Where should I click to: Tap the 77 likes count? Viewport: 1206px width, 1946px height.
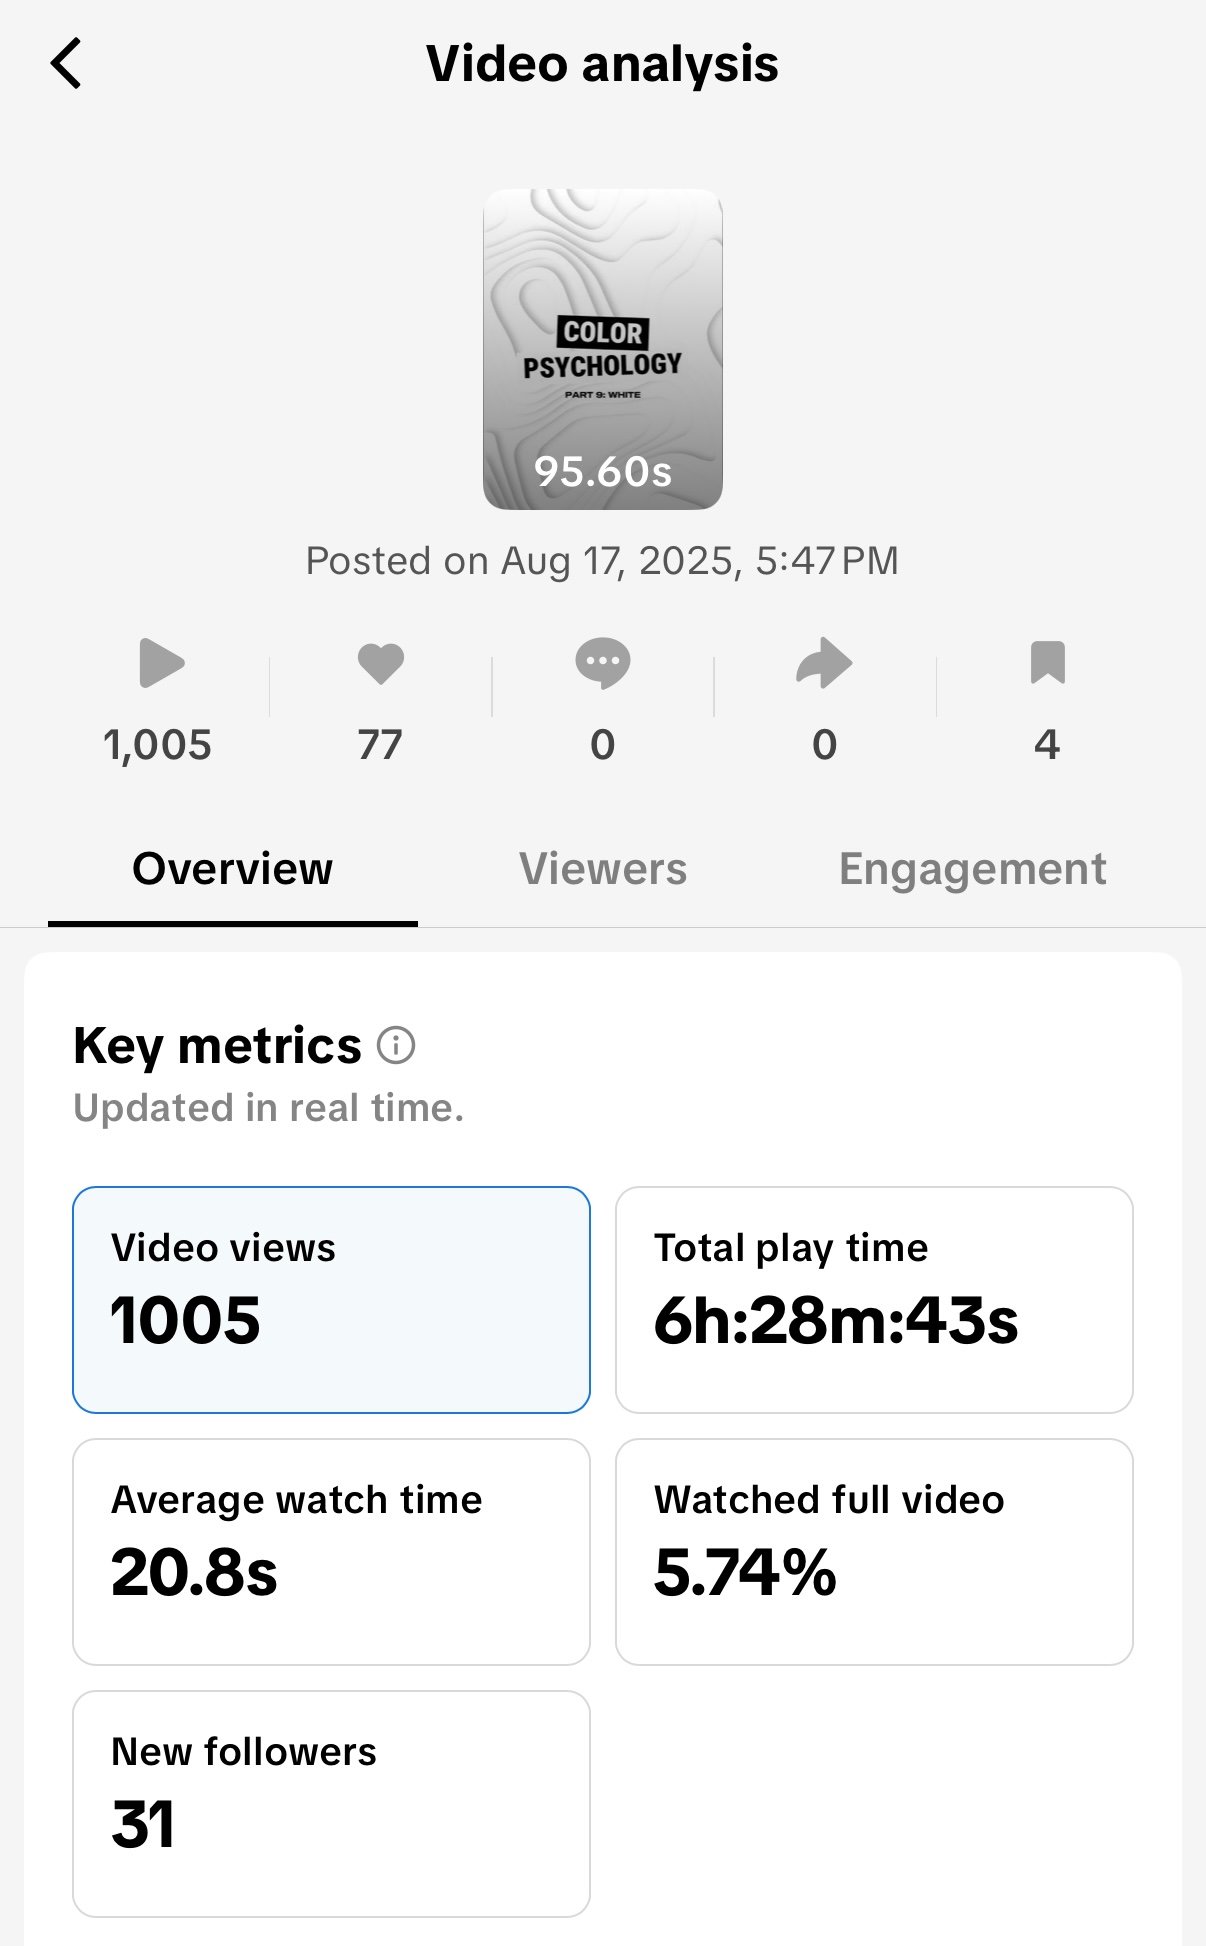coord(380,745)
